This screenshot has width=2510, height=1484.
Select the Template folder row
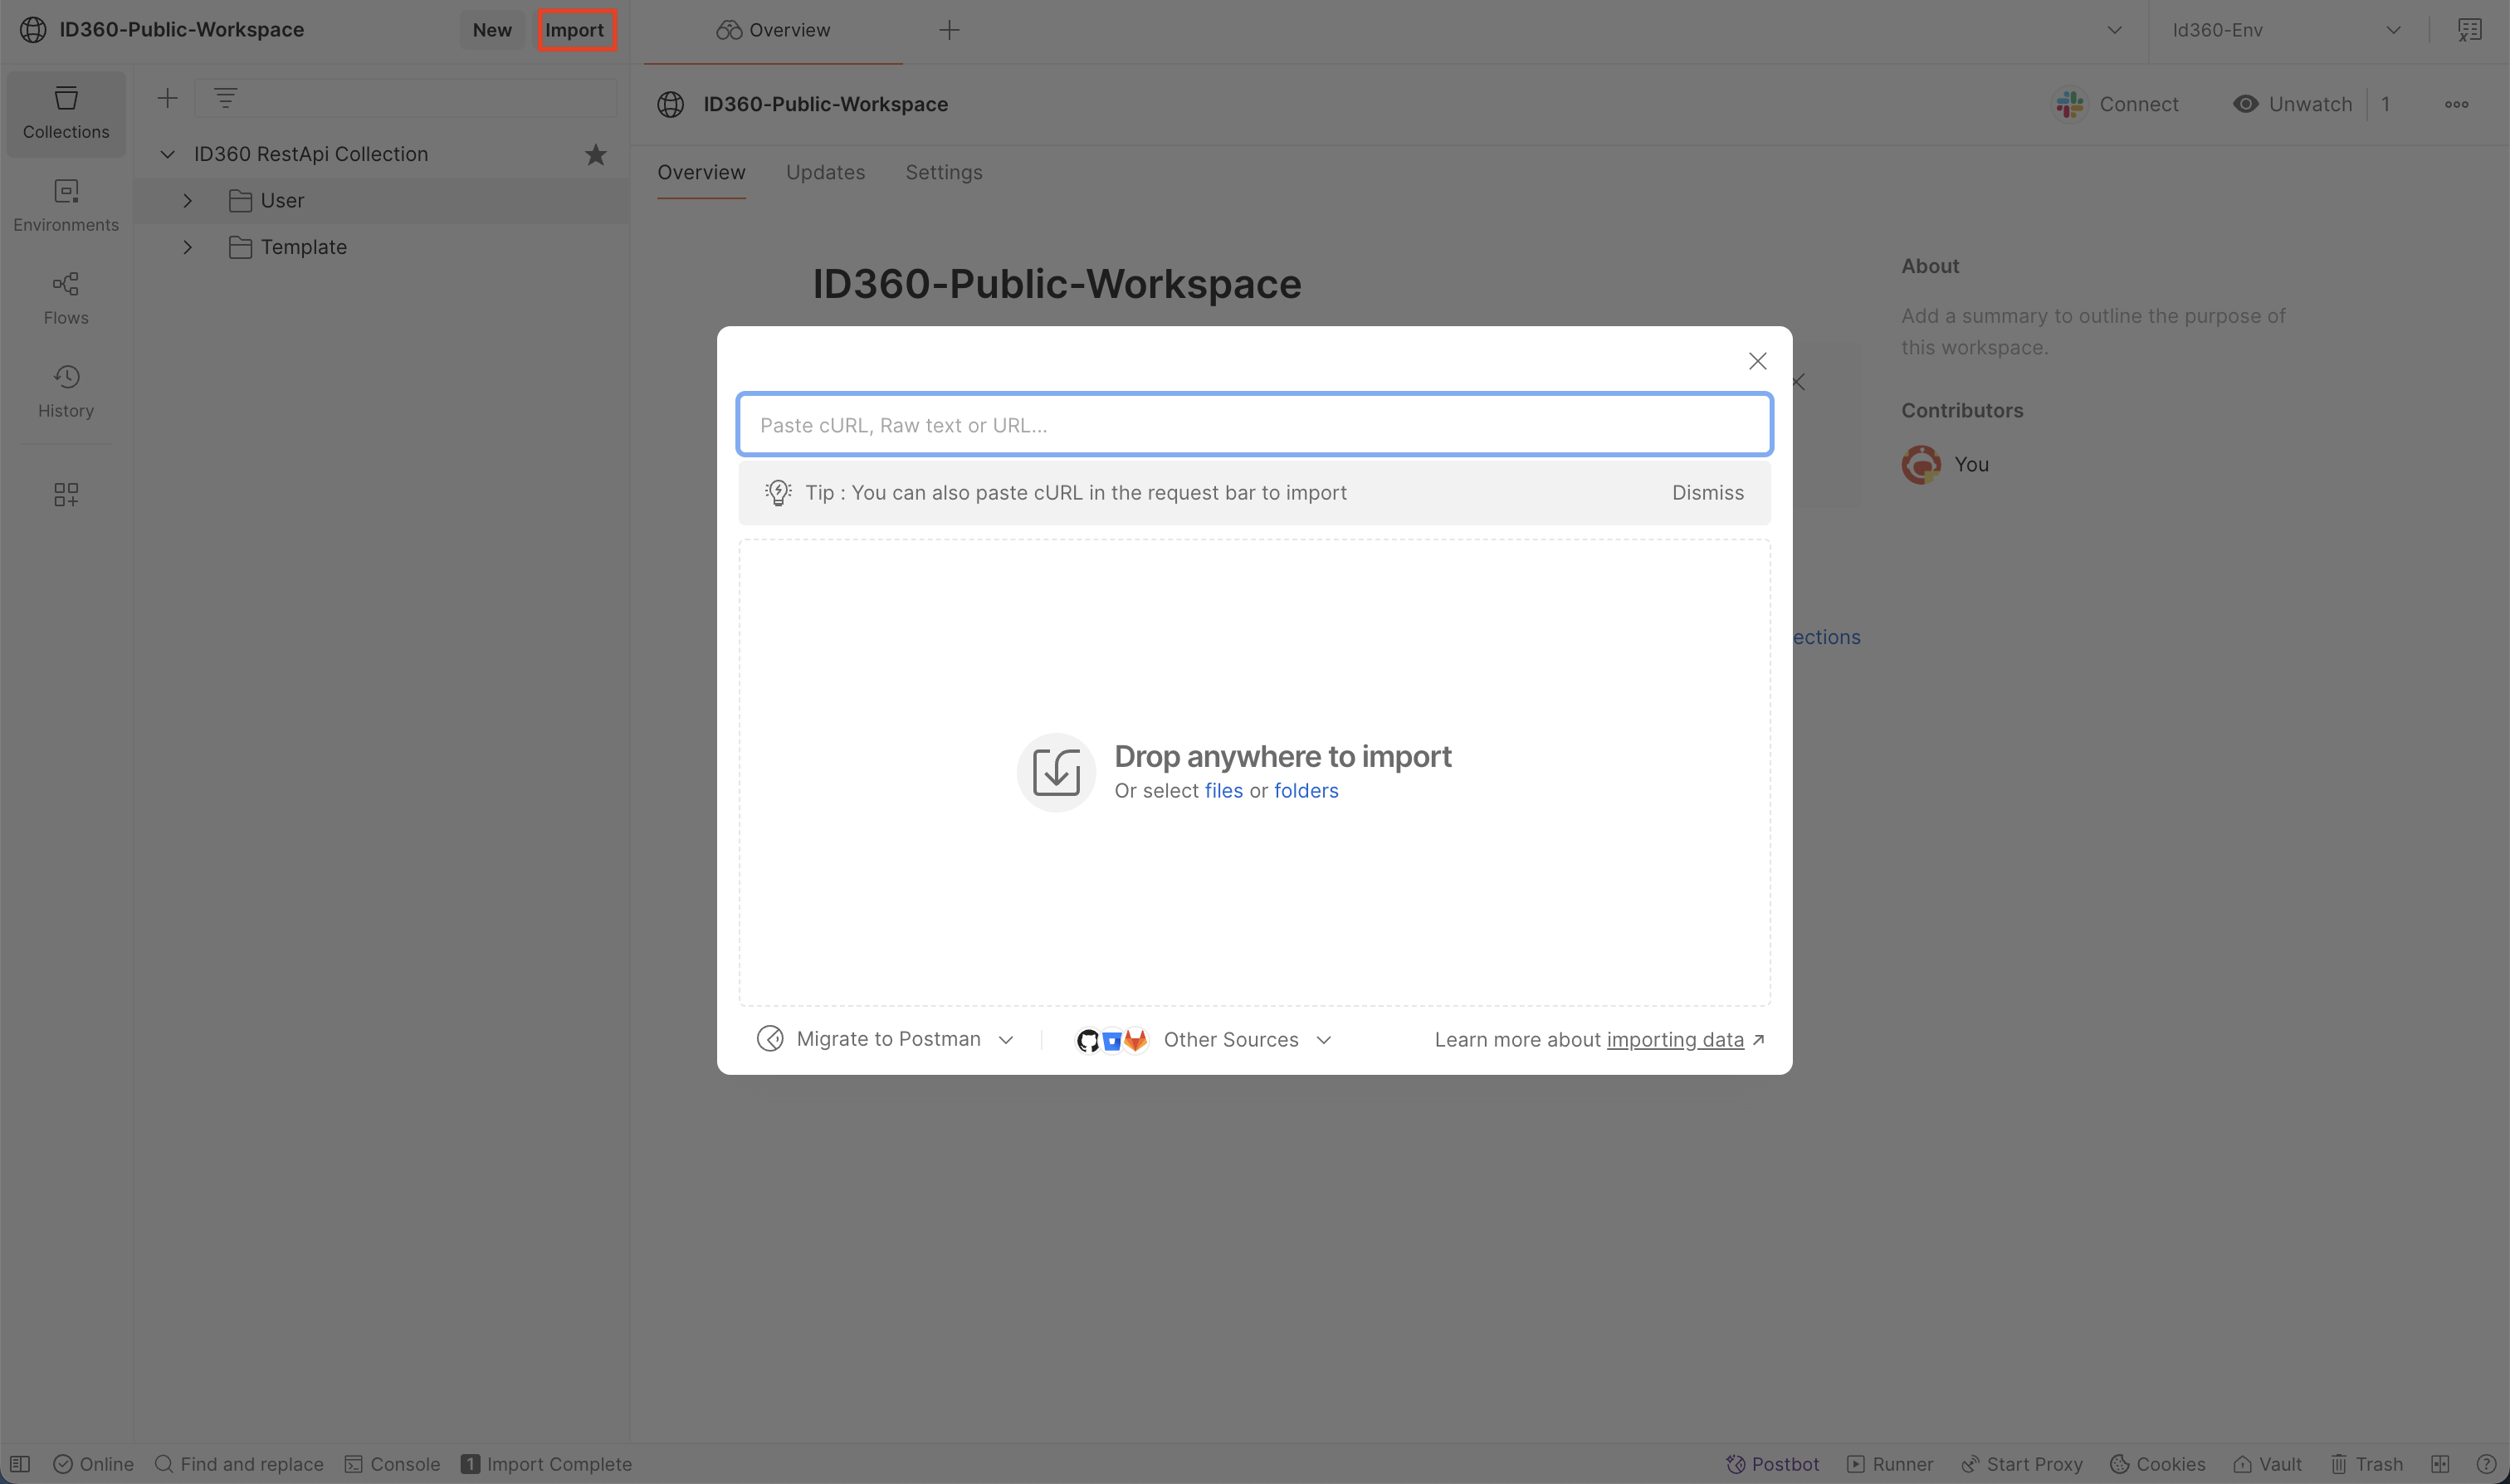(381, 247)
